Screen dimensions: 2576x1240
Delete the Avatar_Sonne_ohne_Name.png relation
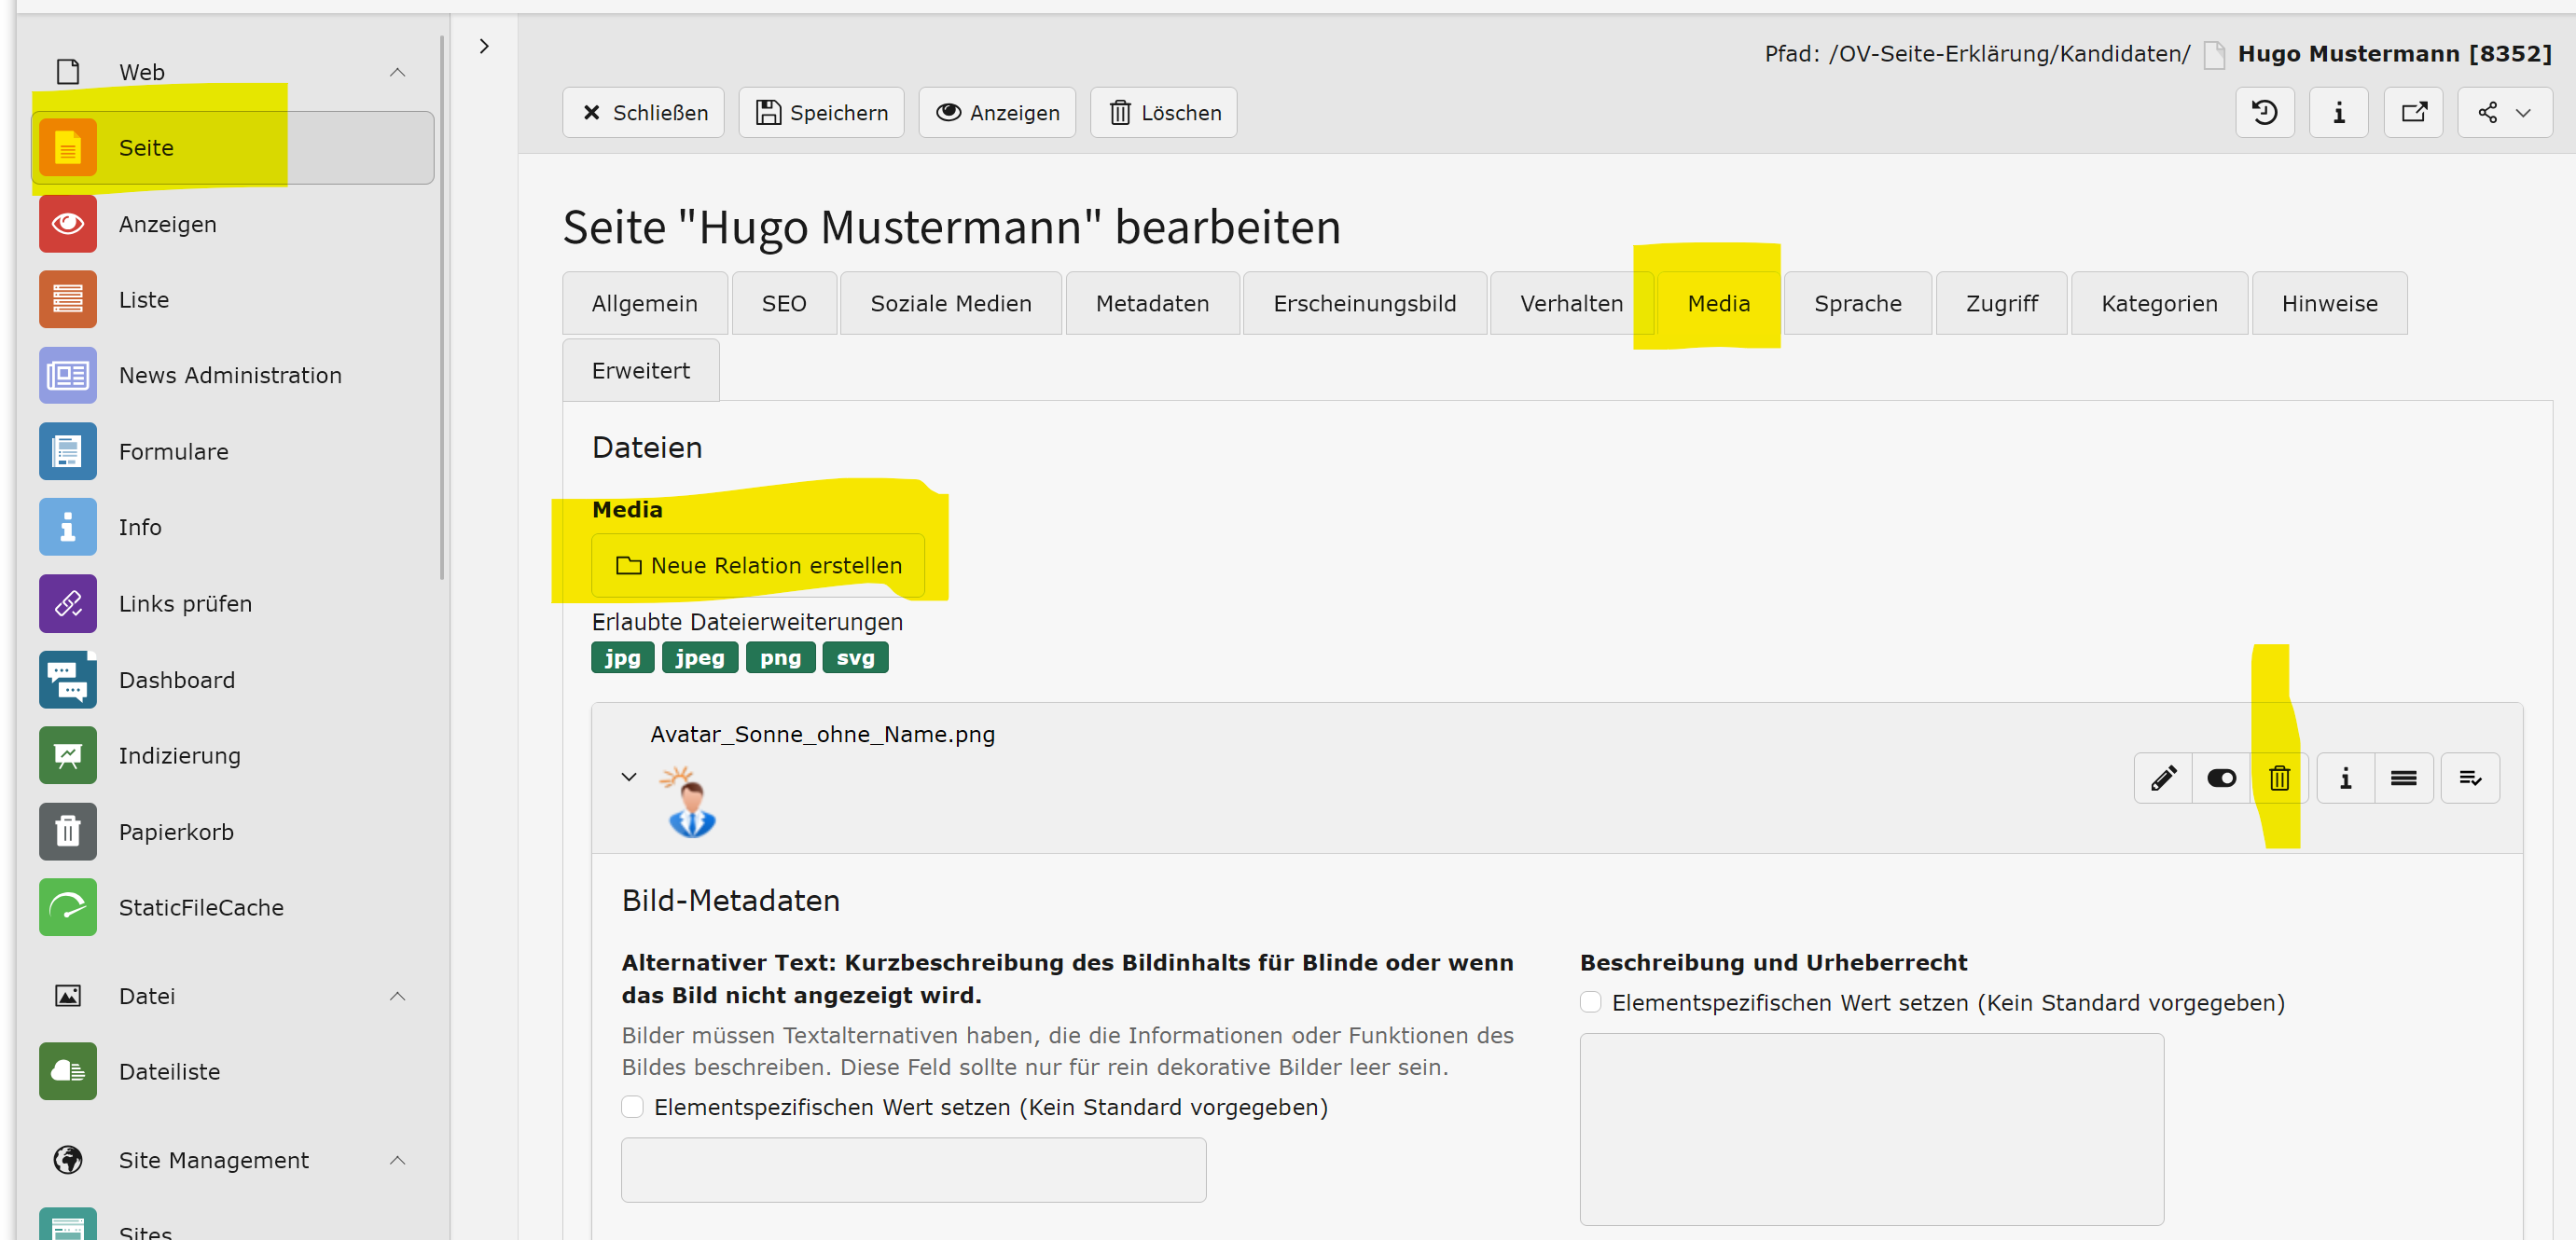pyautogui.click(x=2280, y=778)
